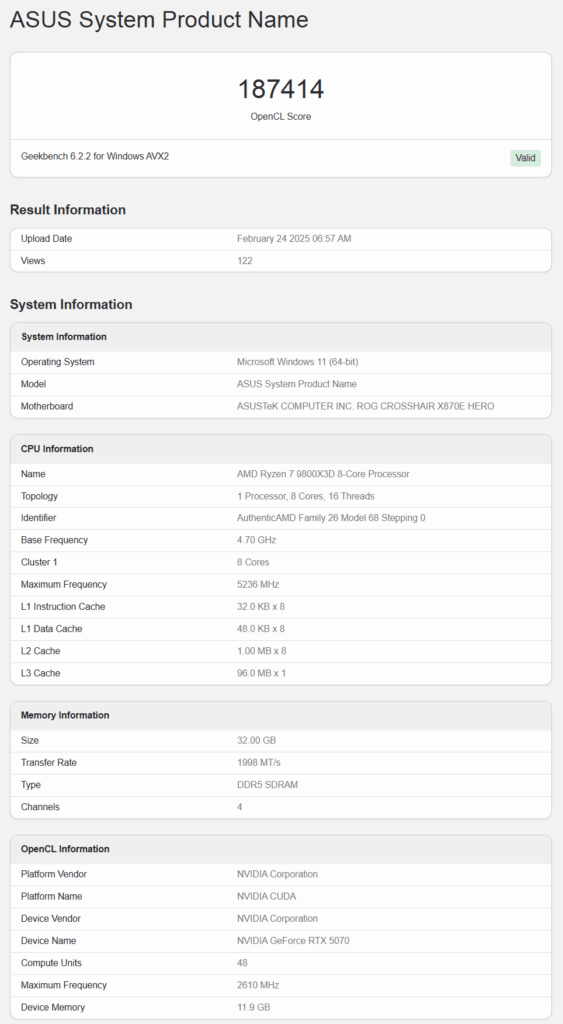Click the Result Information section heading
This screenshot has width=563, height=1024.
click(x=68, y=210)
